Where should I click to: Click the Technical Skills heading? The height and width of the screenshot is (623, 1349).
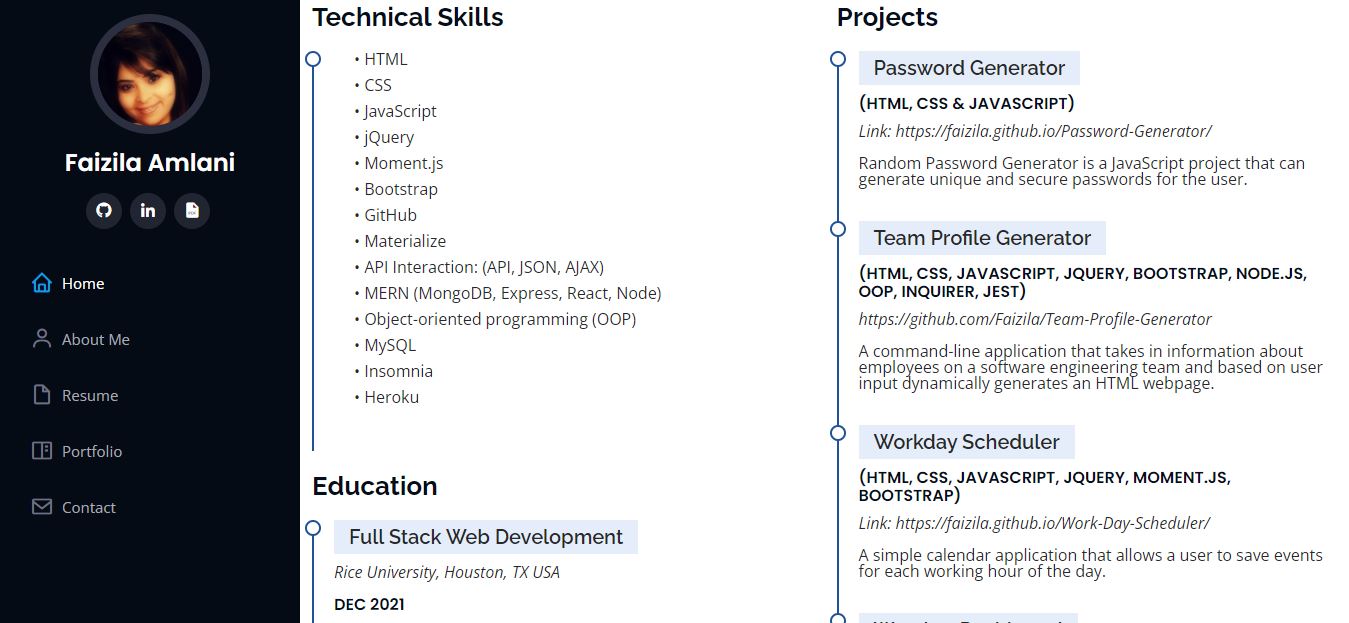tap(408, 17)
